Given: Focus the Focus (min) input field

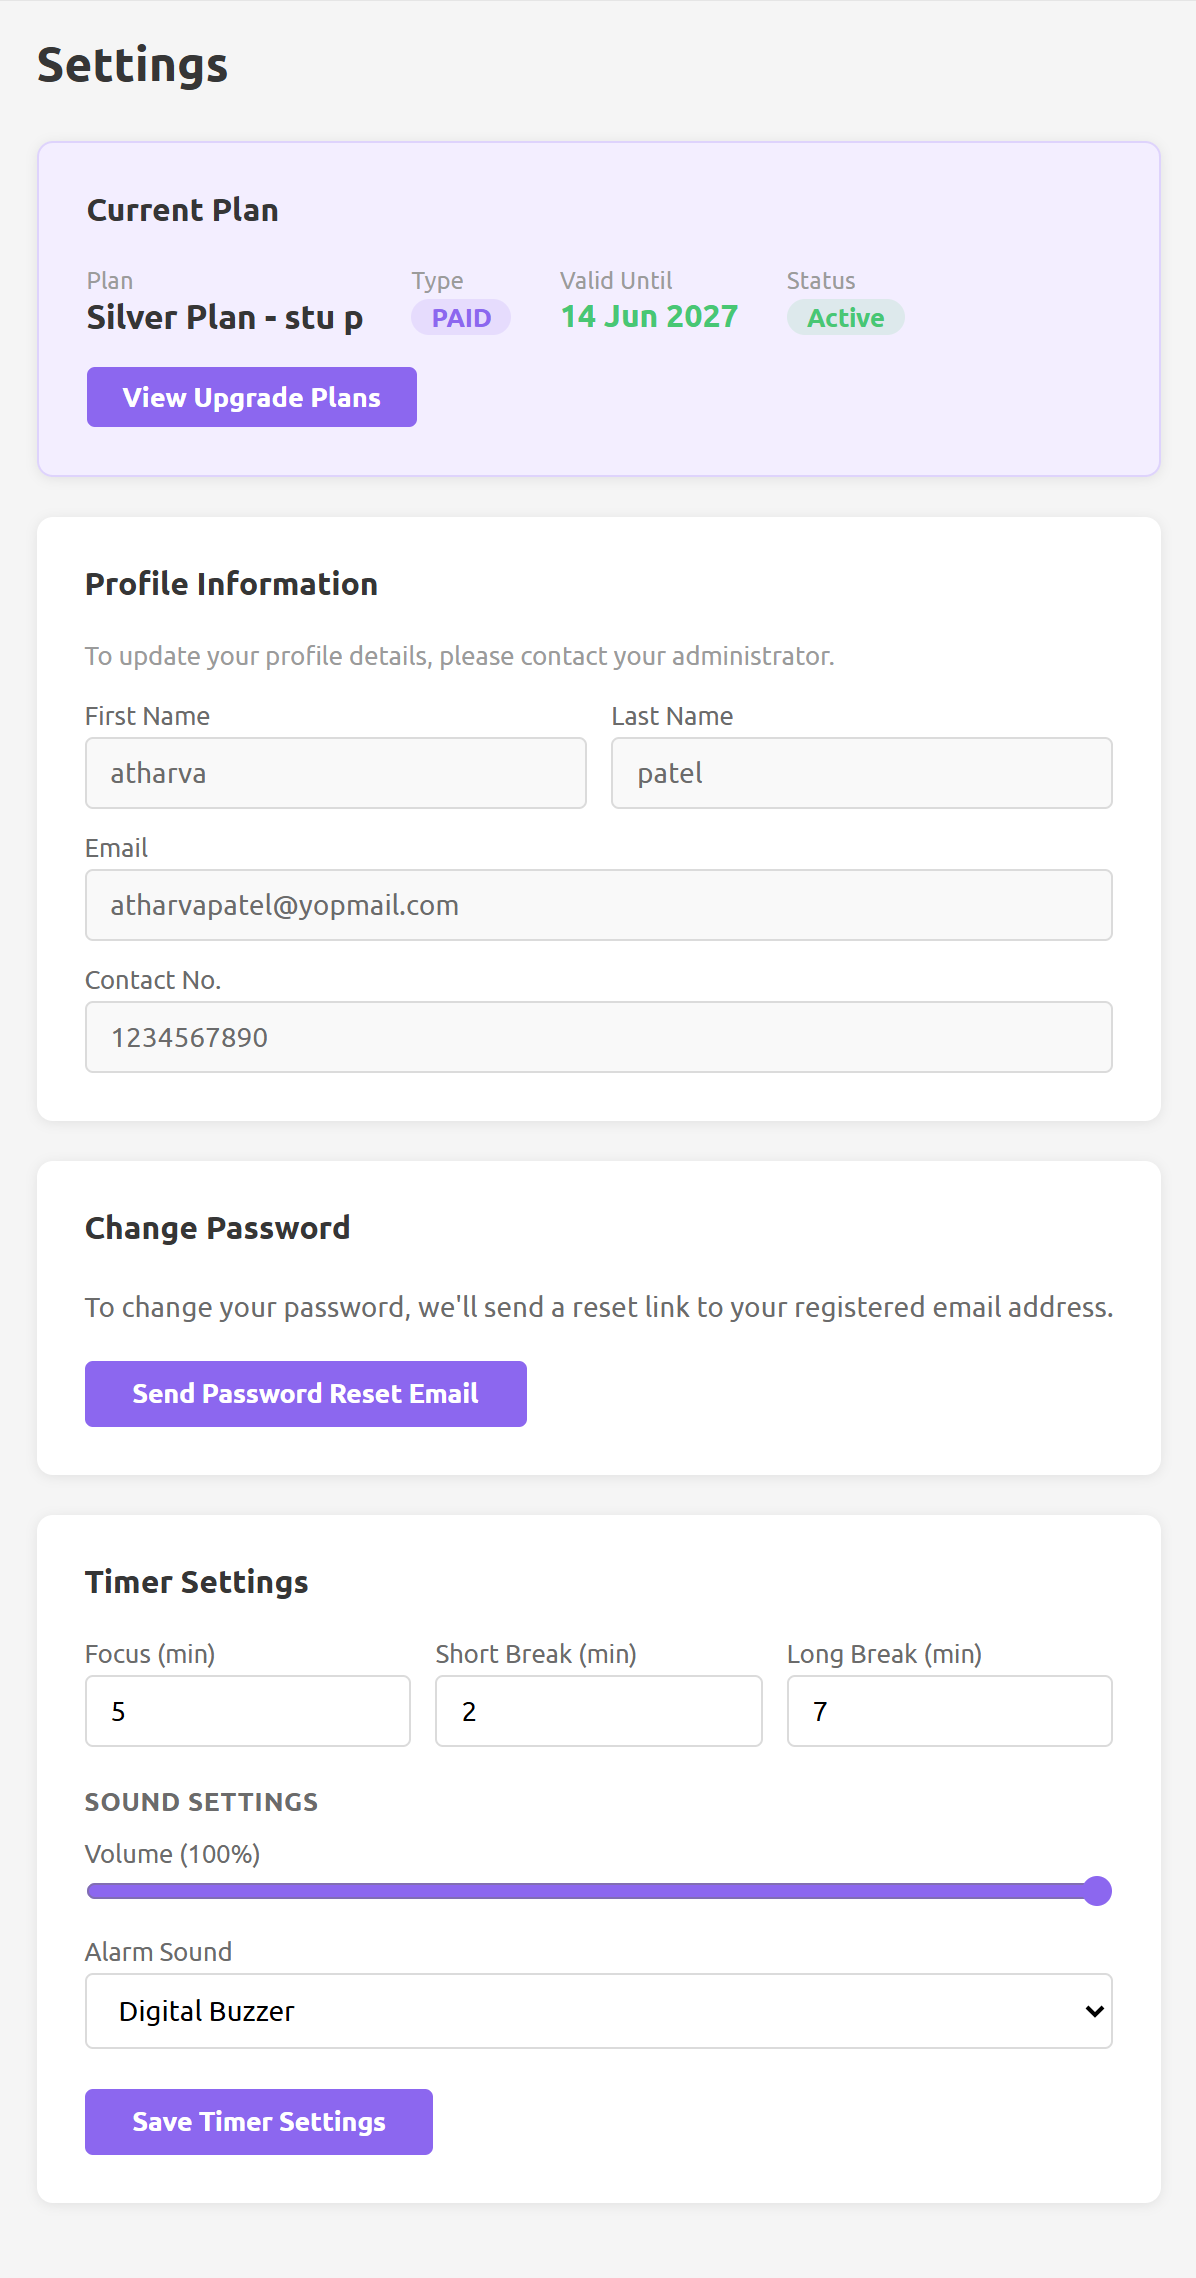Looking at the screenshot, I should (x=248, y=1711).
